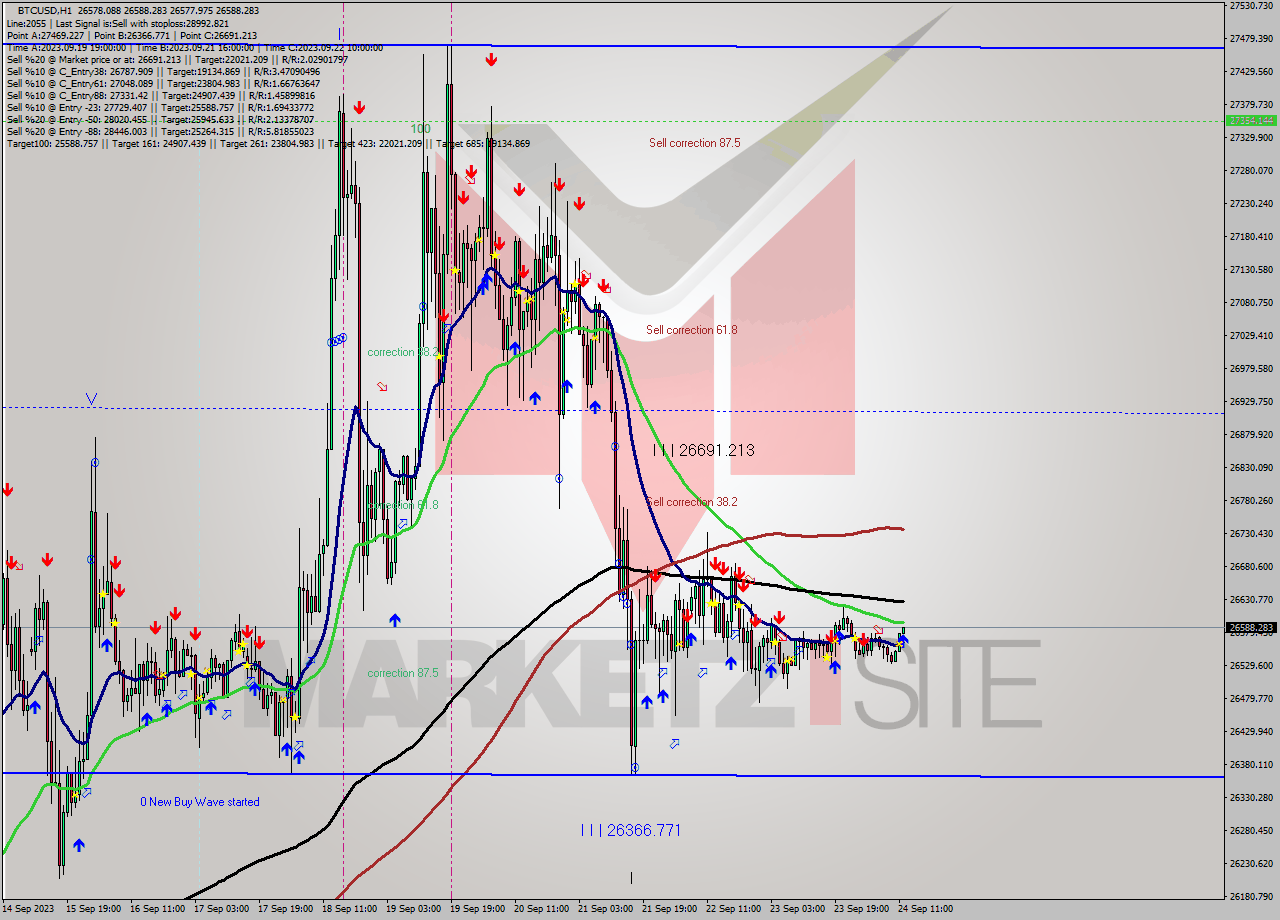
Task: Click the 'Entry -23: 27729.407' line
Action: 160,108
